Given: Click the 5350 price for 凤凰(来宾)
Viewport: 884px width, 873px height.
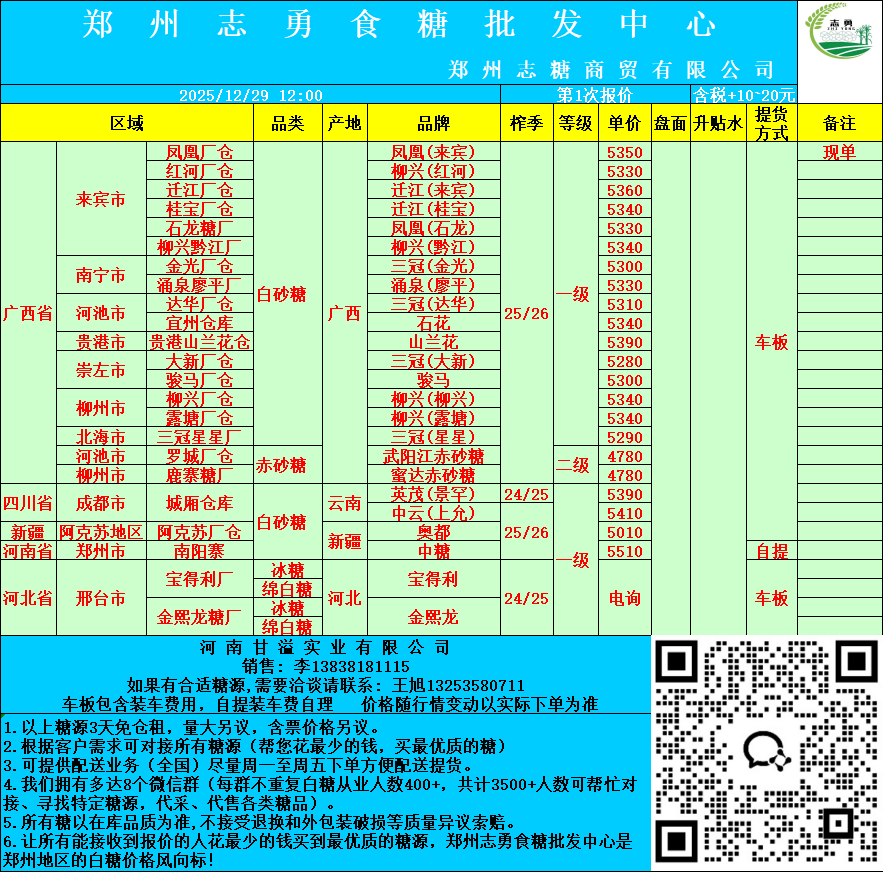Looking at the screenshot, I should 625,153.
